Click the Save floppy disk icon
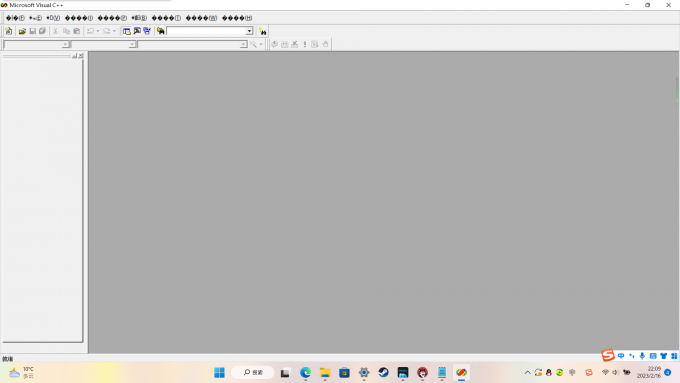 tap(33, 31)
